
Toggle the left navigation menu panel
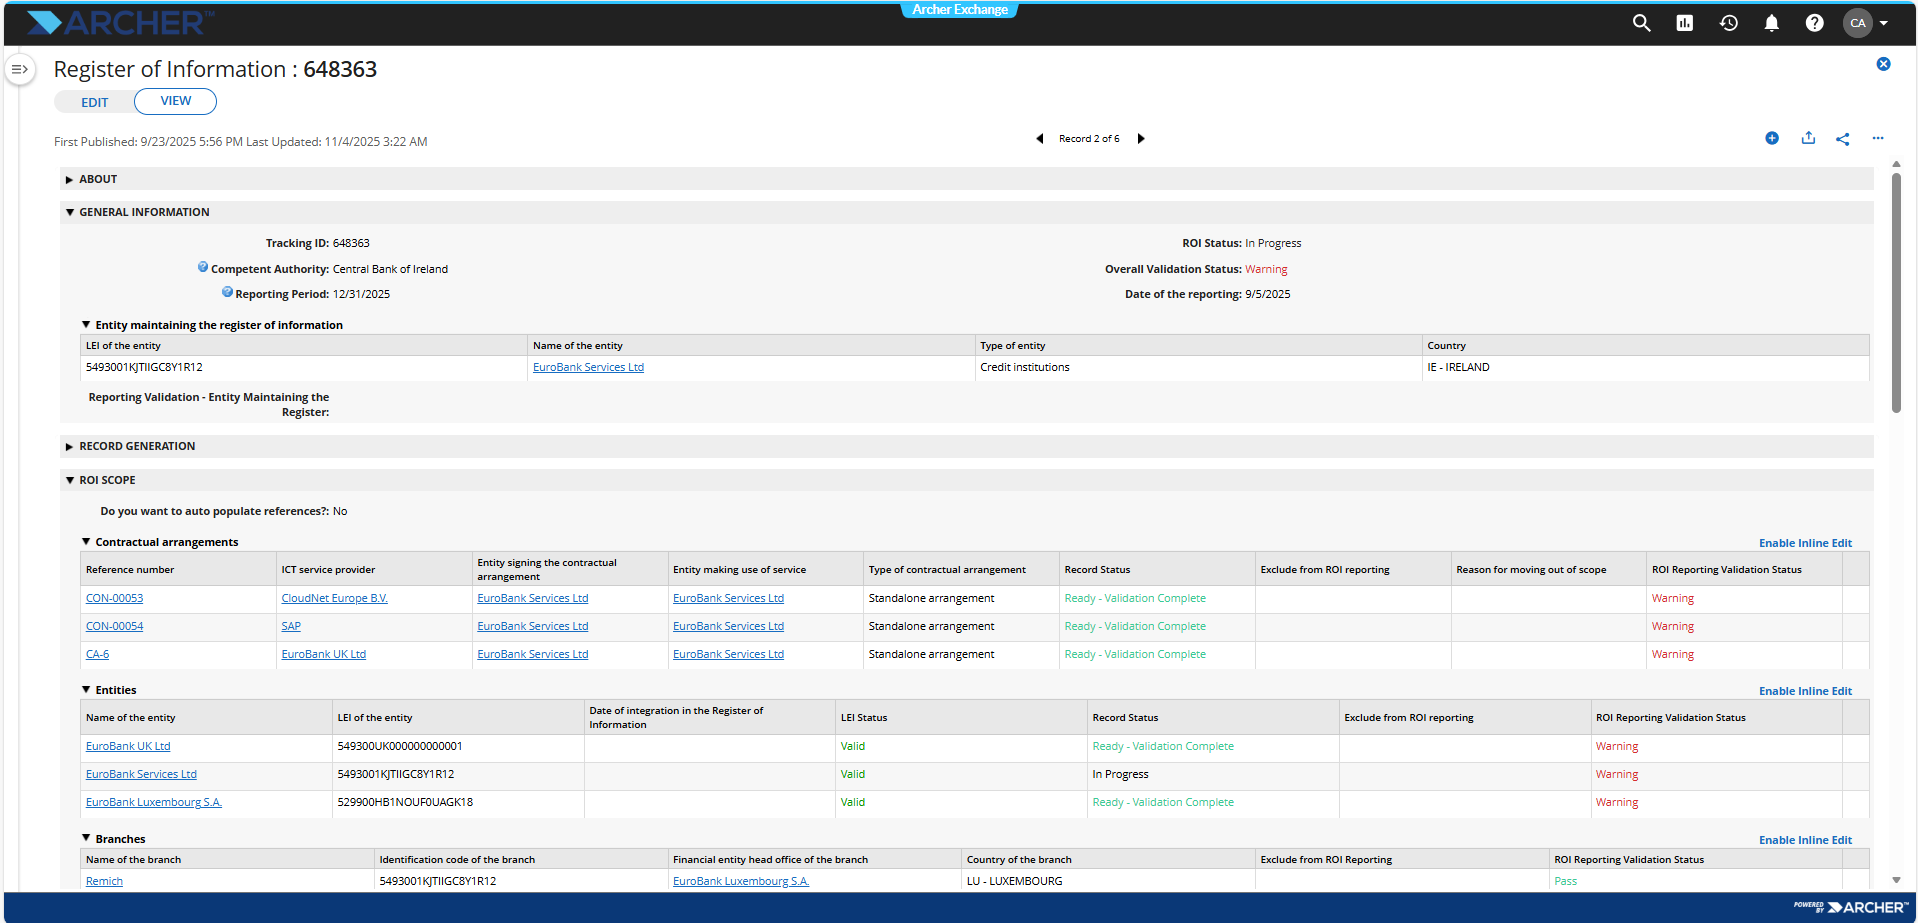tap(20, 70)
